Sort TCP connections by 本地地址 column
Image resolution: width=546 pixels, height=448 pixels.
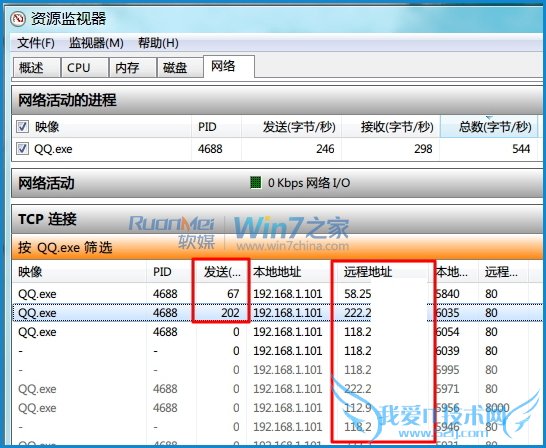[289, 272]
